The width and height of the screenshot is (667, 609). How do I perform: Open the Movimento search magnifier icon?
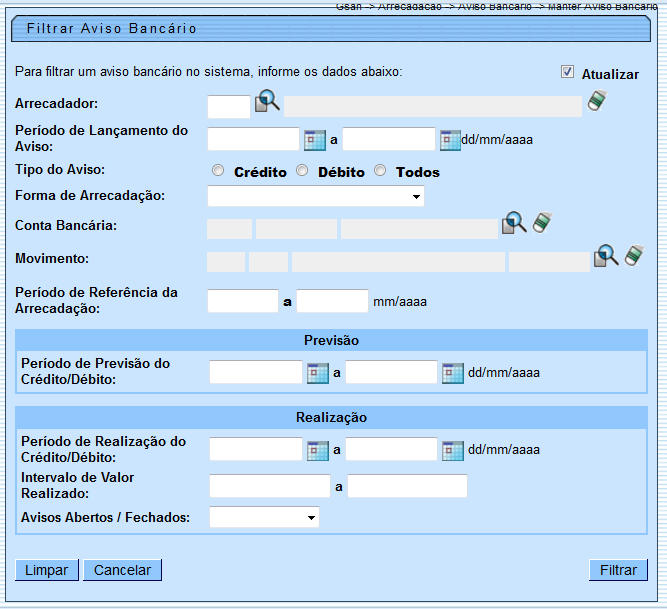606,257
